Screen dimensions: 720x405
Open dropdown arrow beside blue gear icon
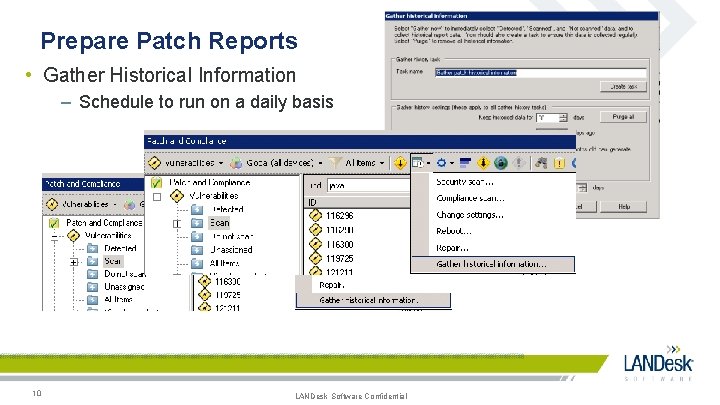click(452, 163)
